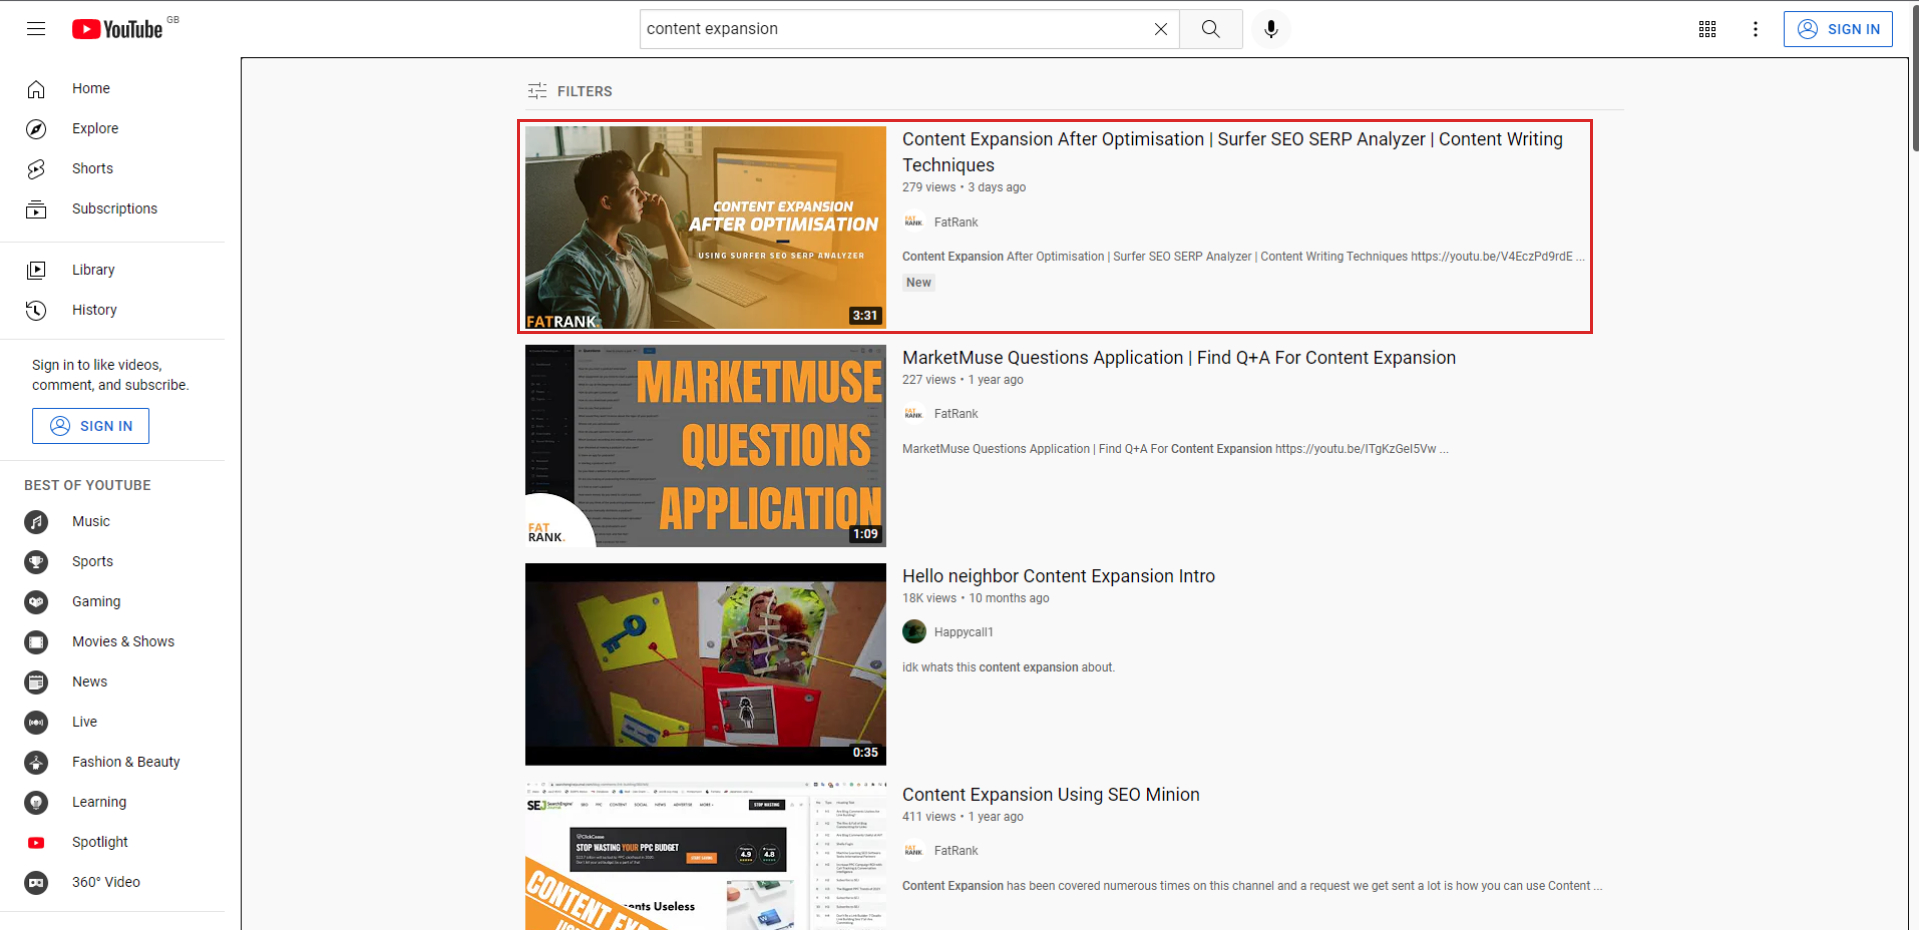Visit the Happycall1 channel

click(963, 632)
